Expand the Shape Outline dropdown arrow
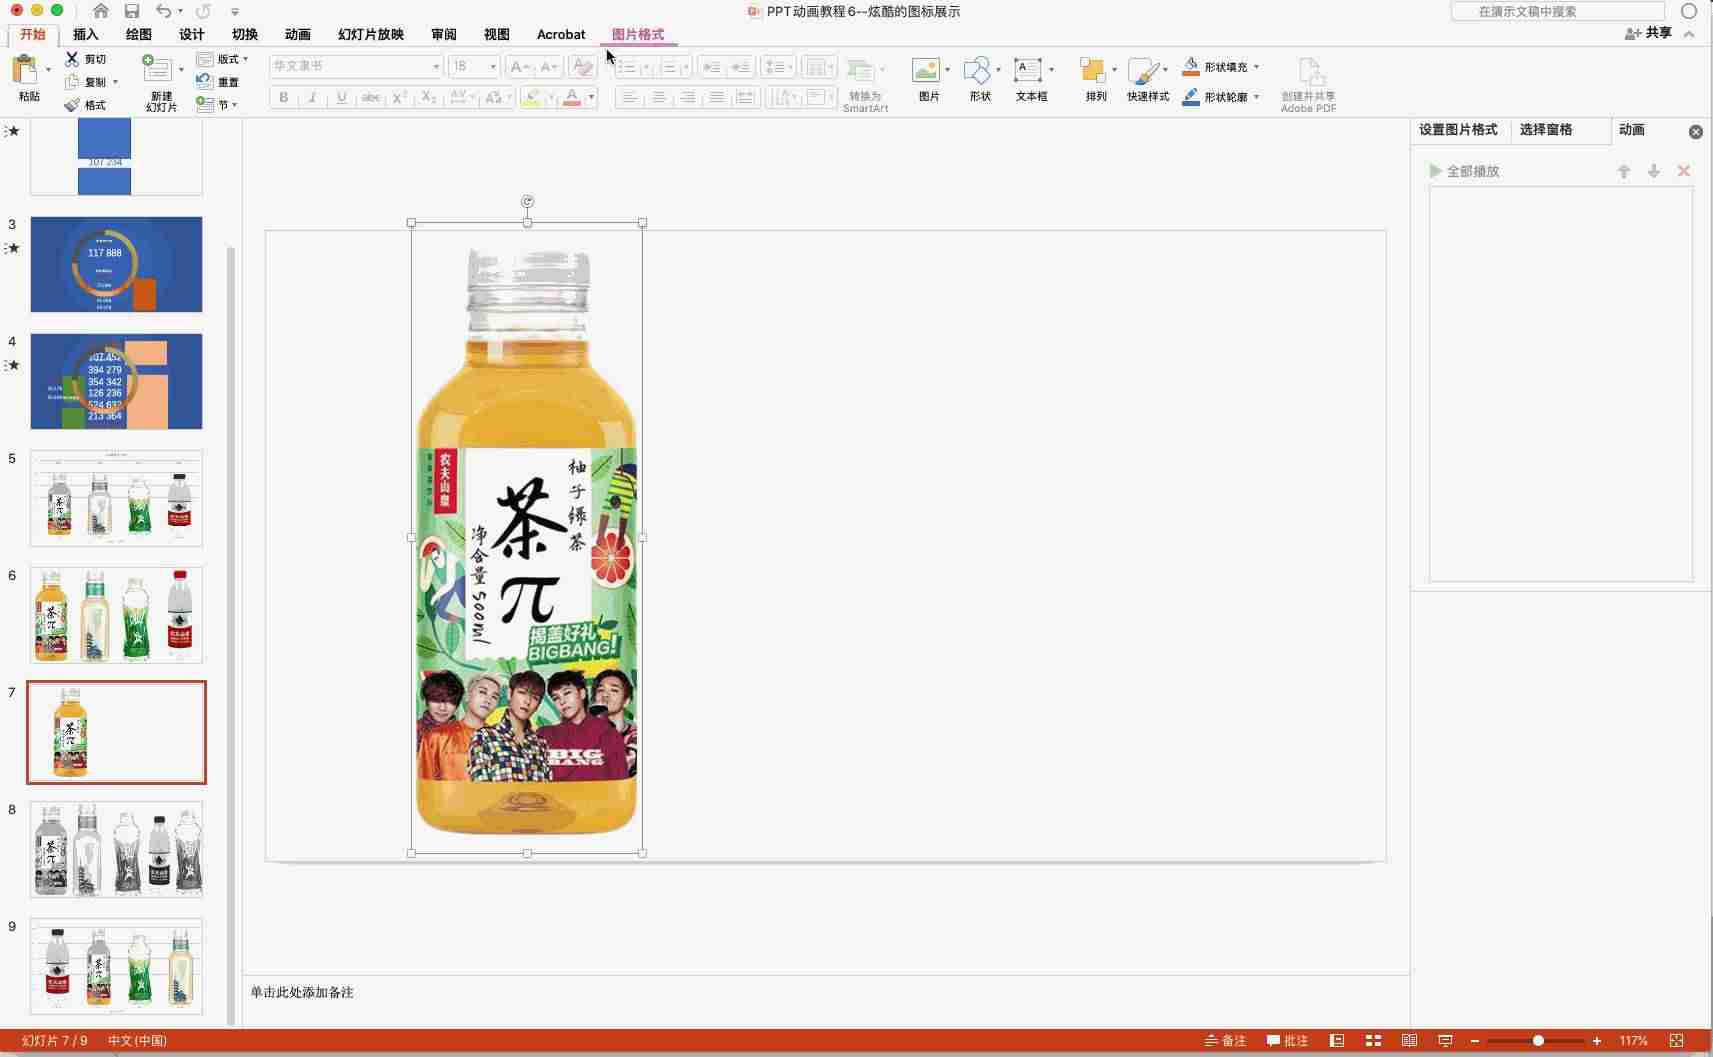Screen dimensions: 1713x1057 pos(1256,97)
